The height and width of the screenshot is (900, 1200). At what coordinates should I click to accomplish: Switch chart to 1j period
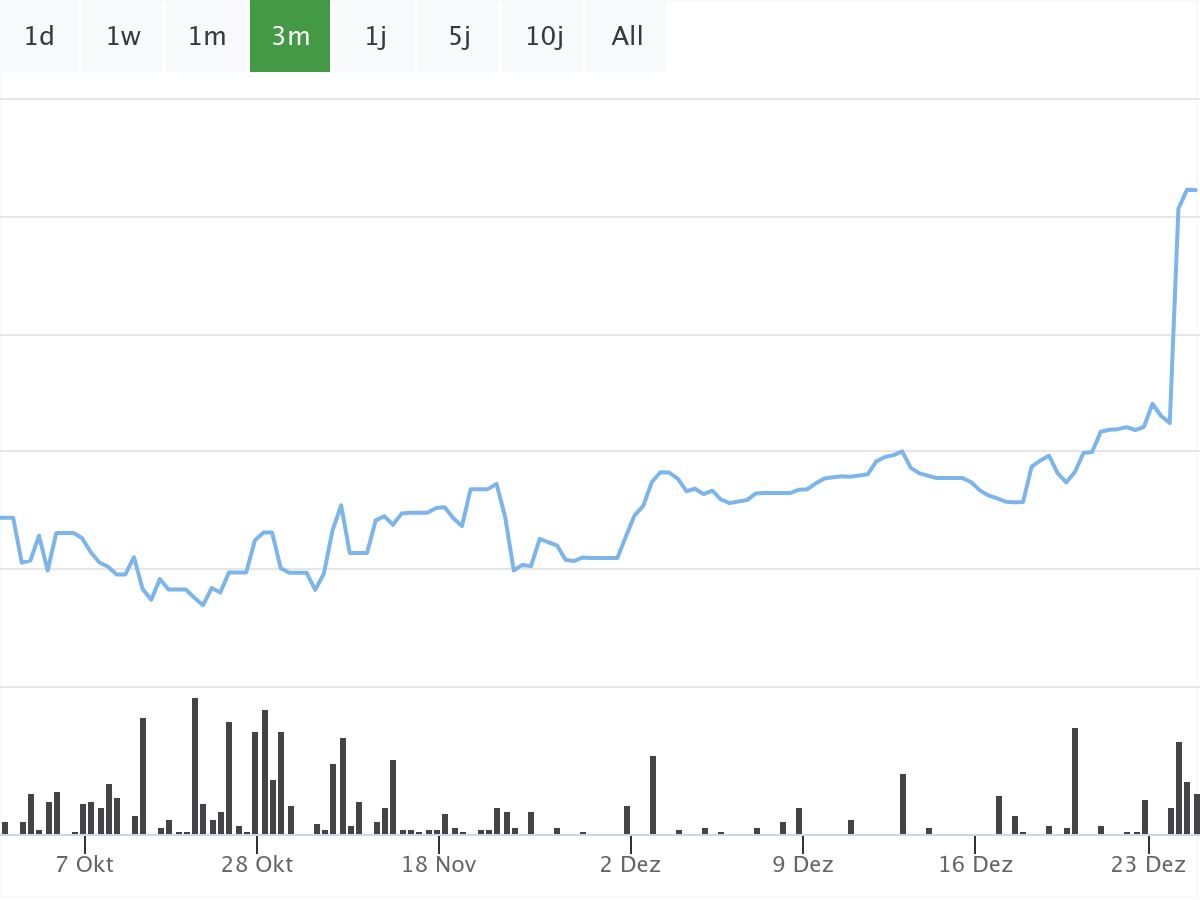point(375,37)
